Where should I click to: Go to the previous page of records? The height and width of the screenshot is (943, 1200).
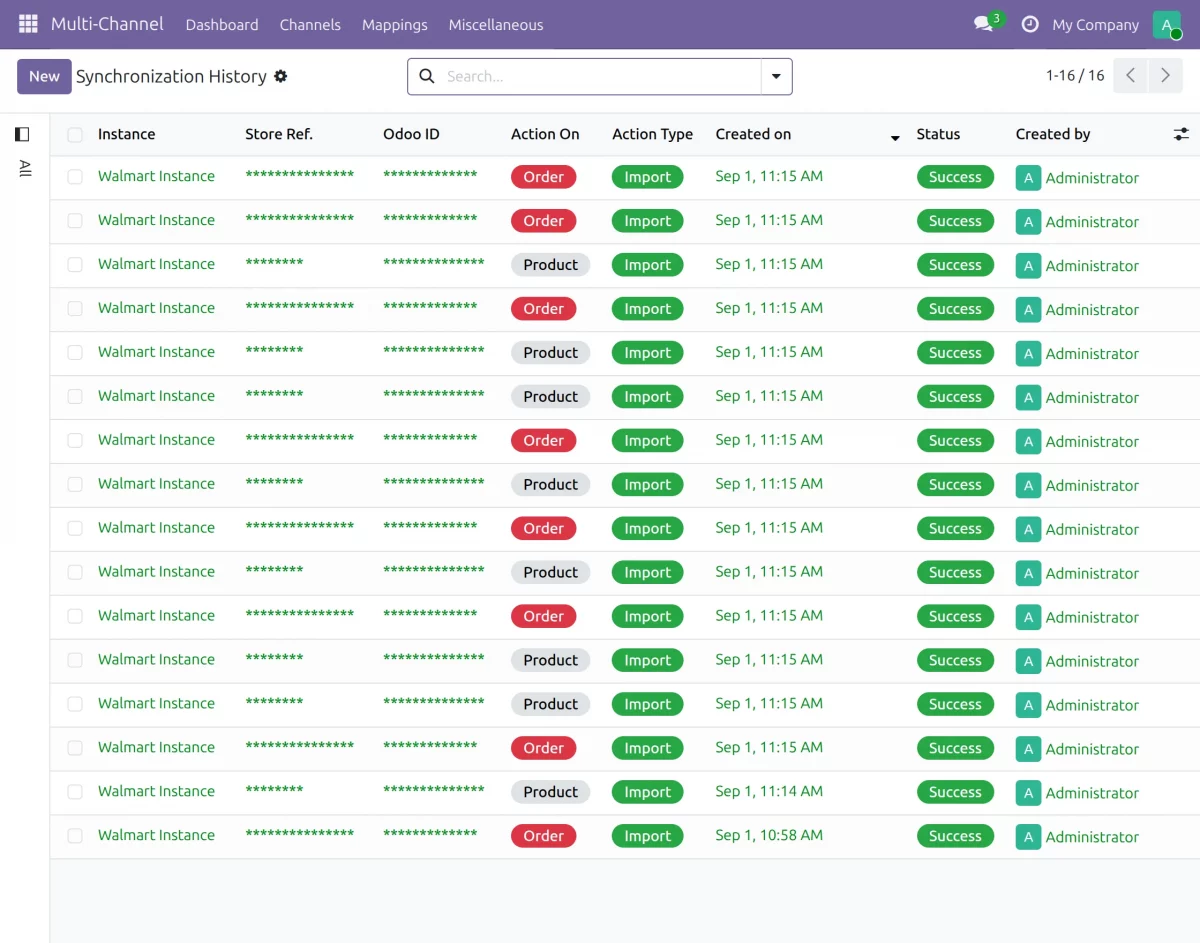(x=1130, y=76)
